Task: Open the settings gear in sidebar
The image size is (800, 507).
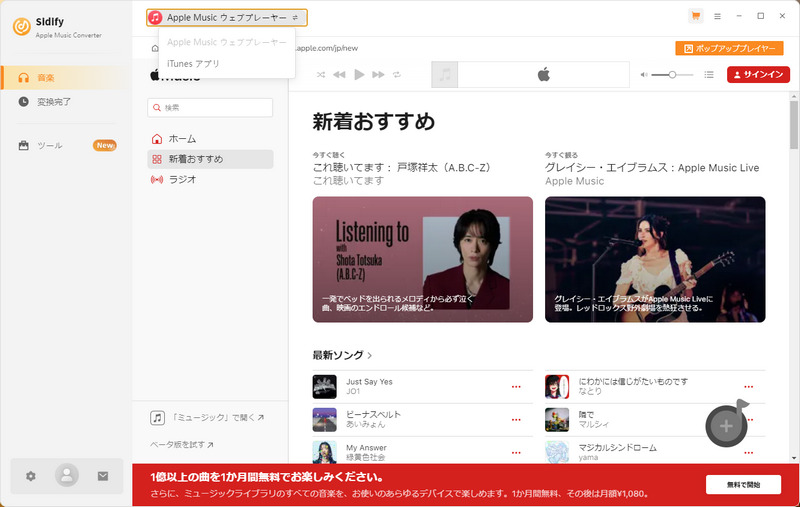Action: 31,476
